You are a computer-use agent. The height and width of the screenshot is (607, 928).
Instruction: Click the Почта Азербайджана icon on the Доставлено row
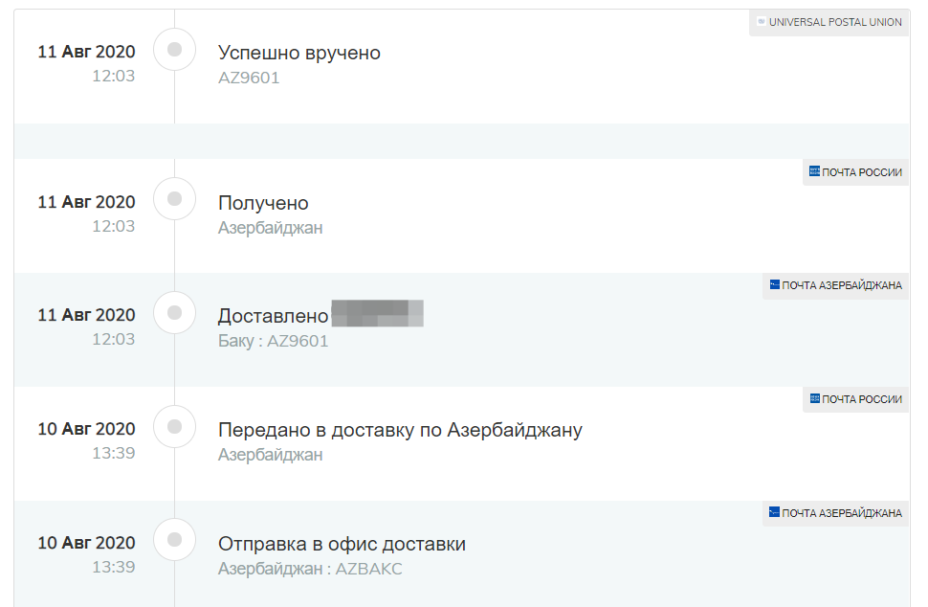tap(775, 285)
